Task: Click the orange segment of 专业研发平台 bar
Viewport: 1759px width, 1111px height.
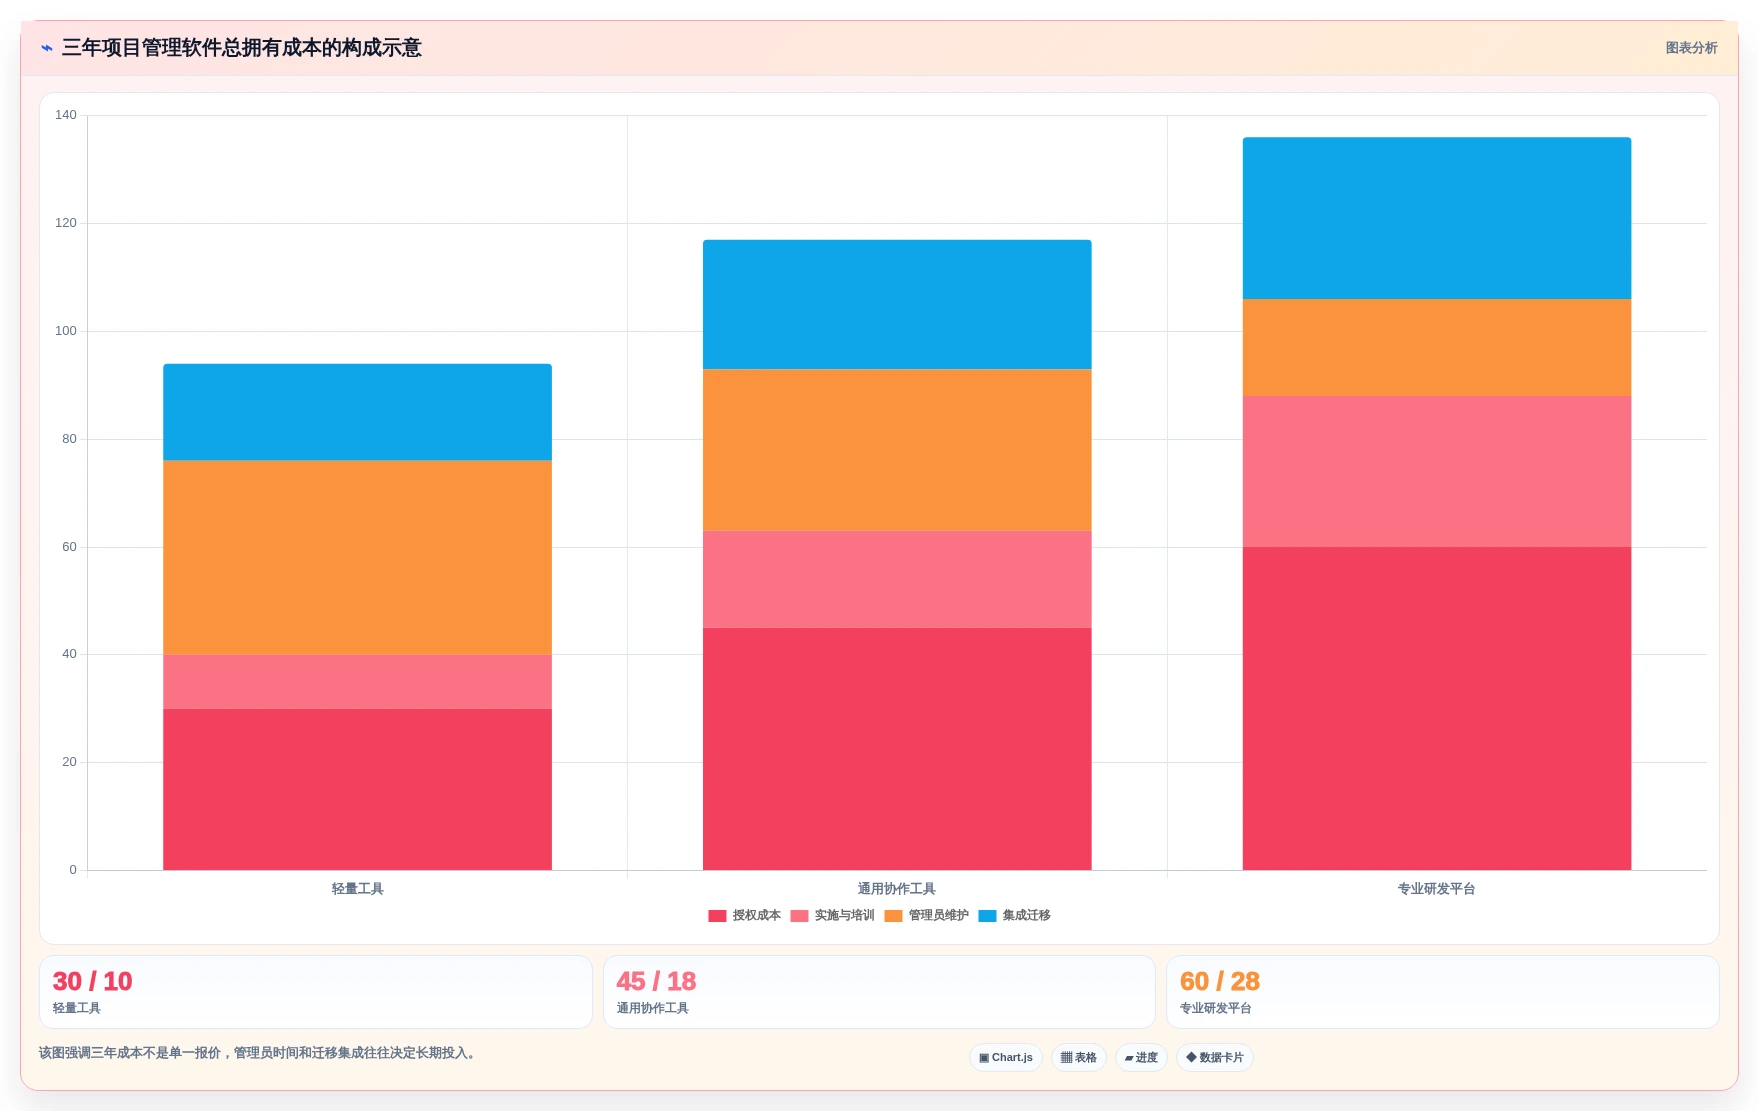Action: pyautogui.click(x=1437, y=348)
